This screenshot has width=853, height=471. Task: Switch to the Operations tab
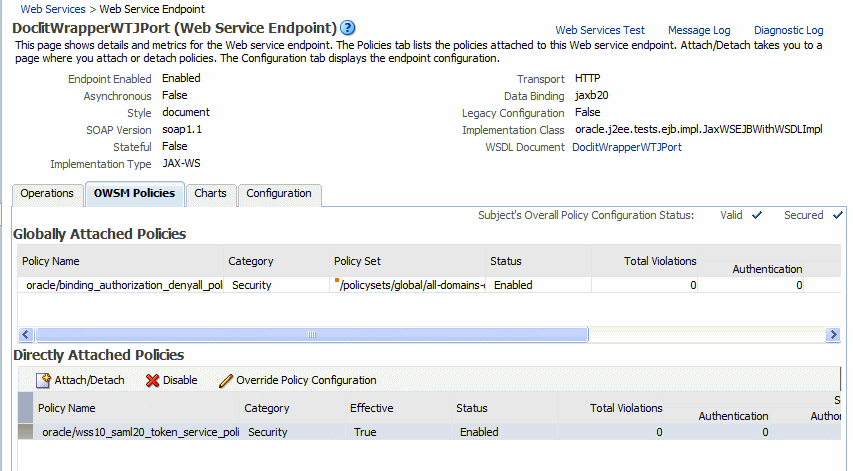pyautogui.click(x=47, y=193)
